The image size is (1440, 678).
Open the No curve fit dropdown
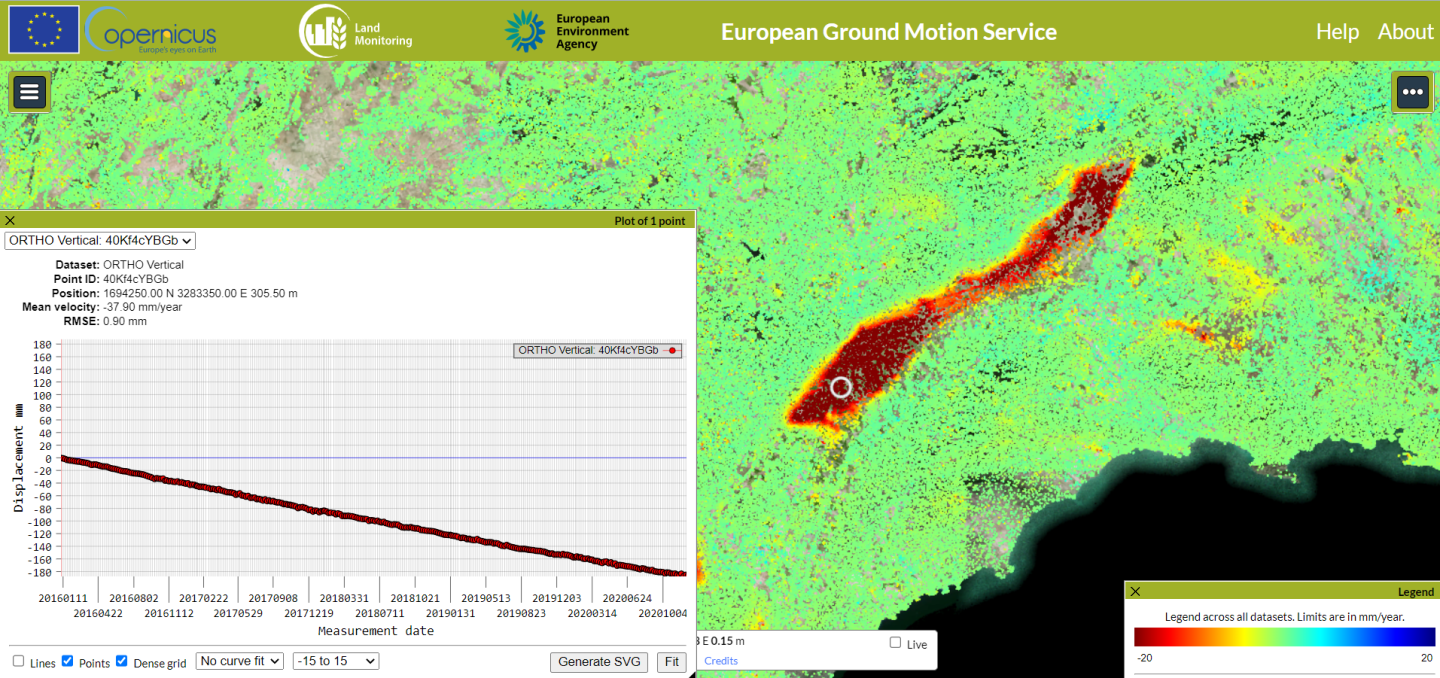239,660
